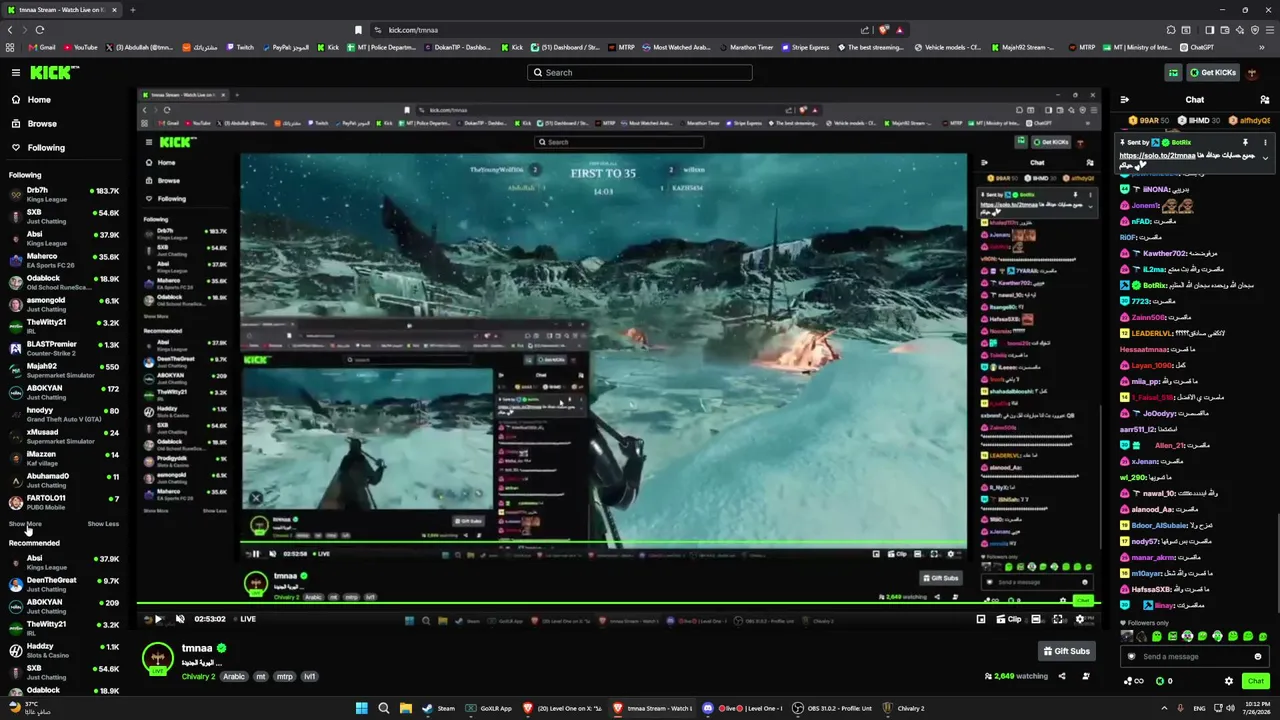Open recommended channel DeenTheGreat
Image resolution: width=1280 pixels, height=720 pixels.
point(64,584)
